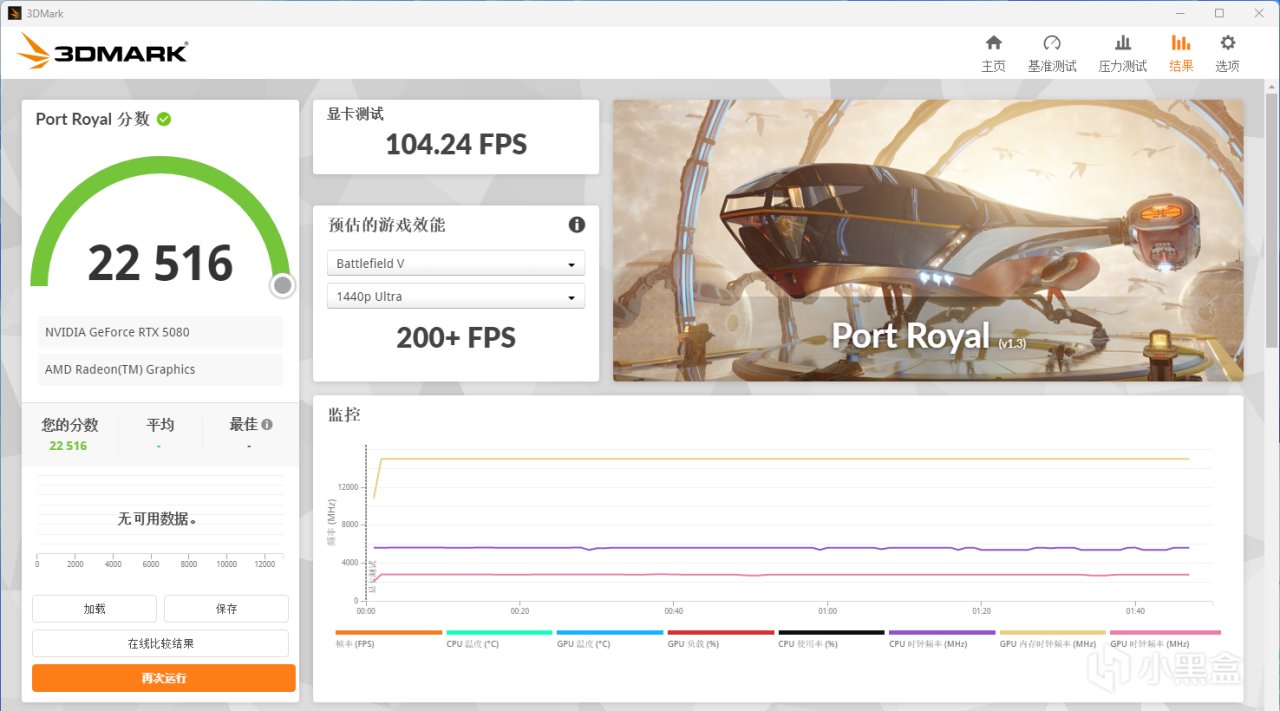The image size is (1280, 711).
Task: Open the 1440p Ultra resolution dropdown
Action: pos(455,297)
